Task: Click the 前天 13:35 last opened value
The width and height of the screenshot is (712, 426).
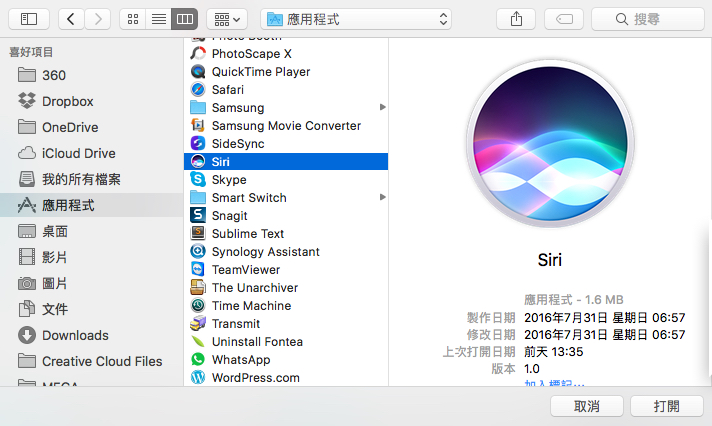Action: click(554, 352)
